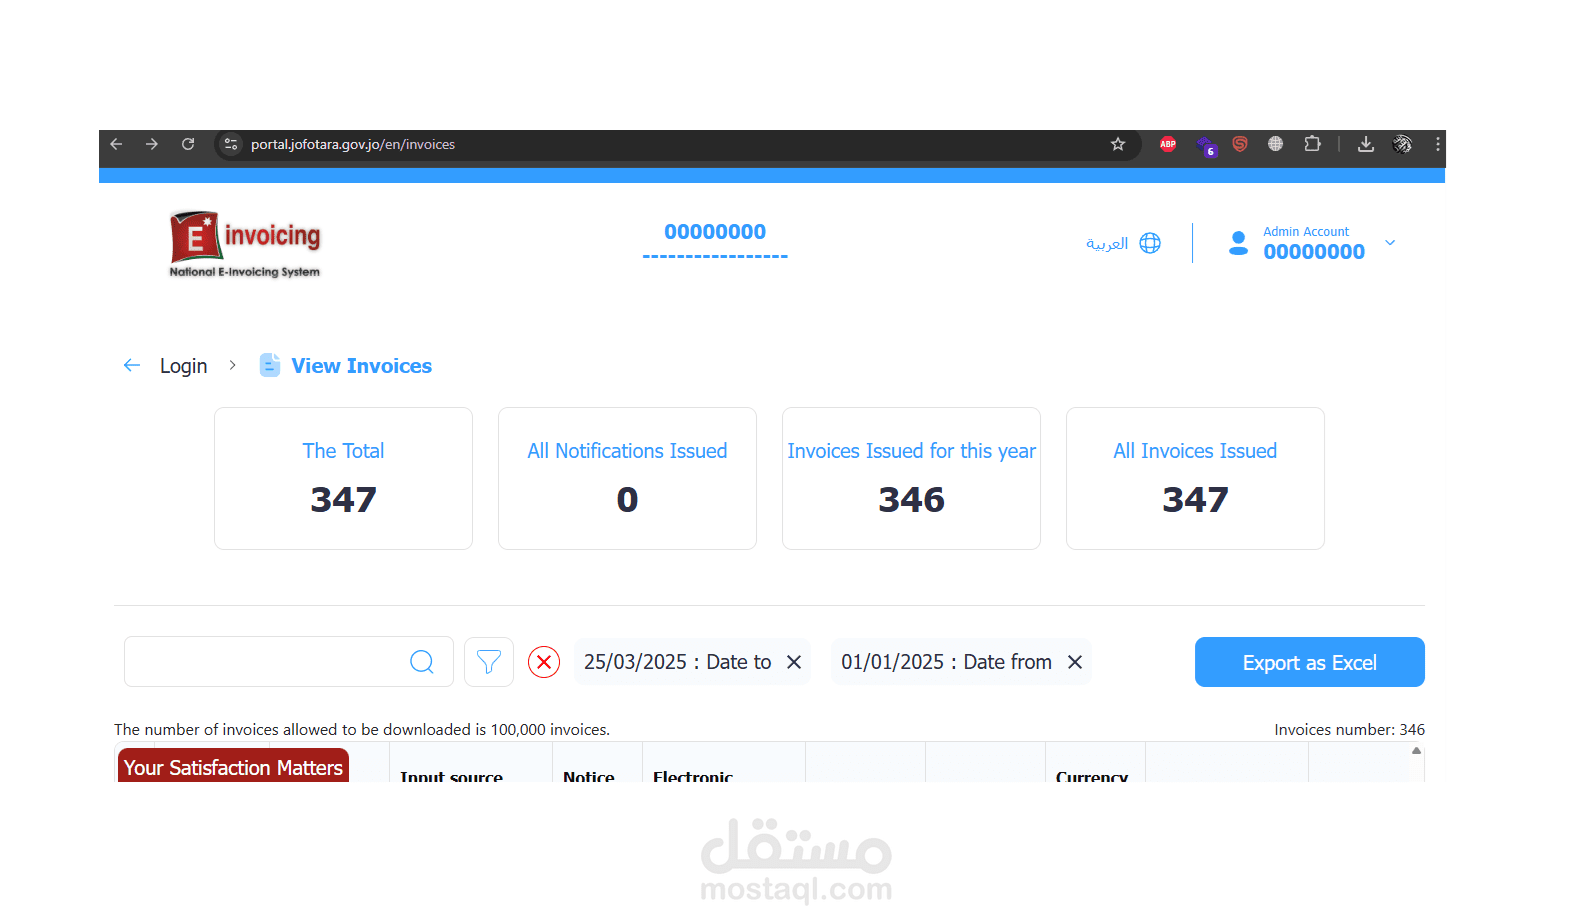Click the globe language icon
Viewport: 1594px width, 924px height.
coord(1151,243)
